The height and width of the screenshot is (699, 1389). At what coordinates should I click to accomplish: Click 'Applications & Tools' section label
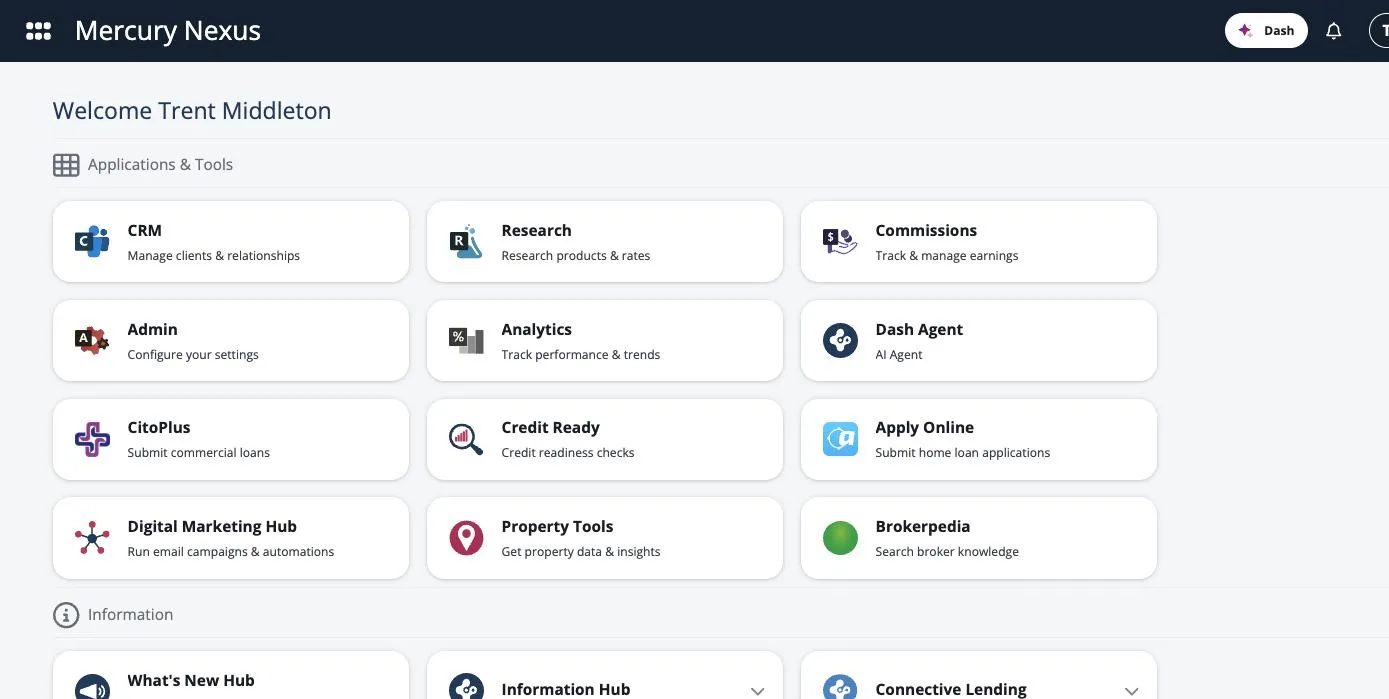pyautogui.click(x=160, y=165)
